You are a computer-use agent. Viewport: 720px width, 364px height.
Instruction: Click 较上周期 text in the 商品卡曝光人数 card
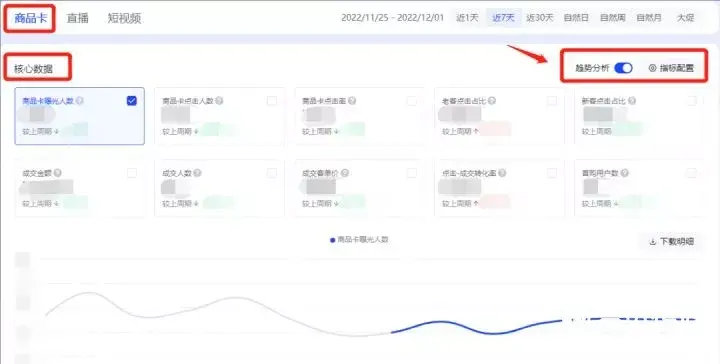point(37,131)
